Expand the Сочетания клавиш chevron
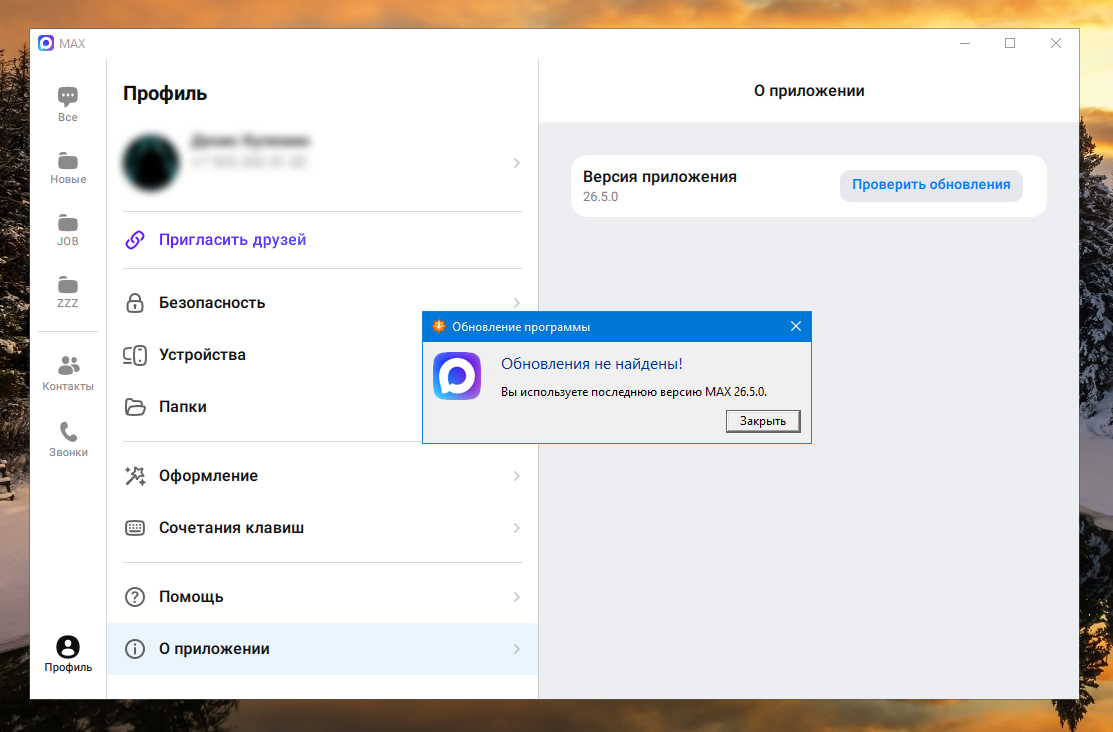1113x732 pixels. (x=517, y=528)
